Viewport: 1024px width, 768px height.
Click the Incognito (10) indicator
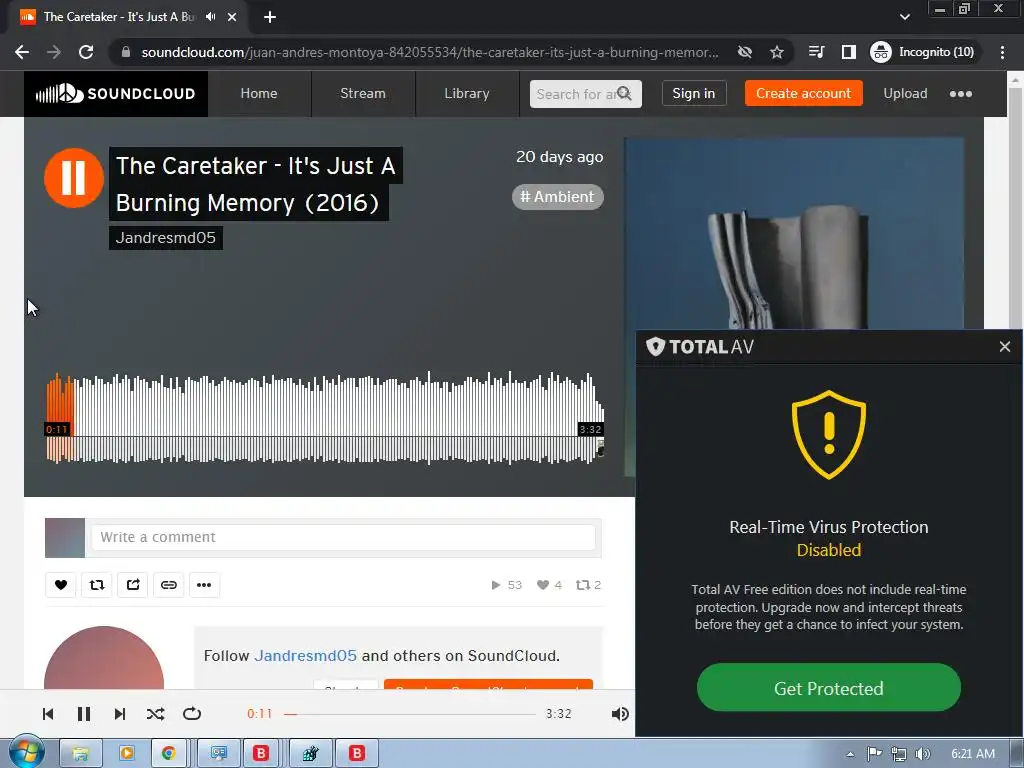(923, 52)
